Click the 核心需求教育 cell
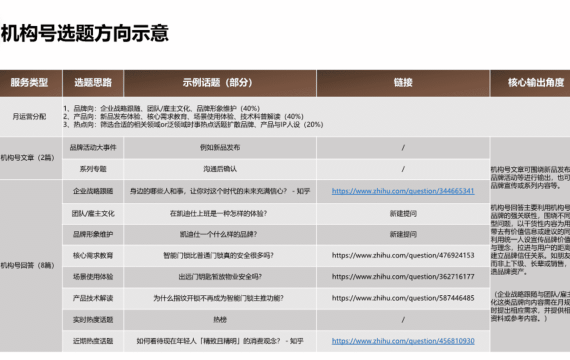Image resolution: width=570 pixels, height=360 pixels. pyautogui.click(x=93, y=255)
